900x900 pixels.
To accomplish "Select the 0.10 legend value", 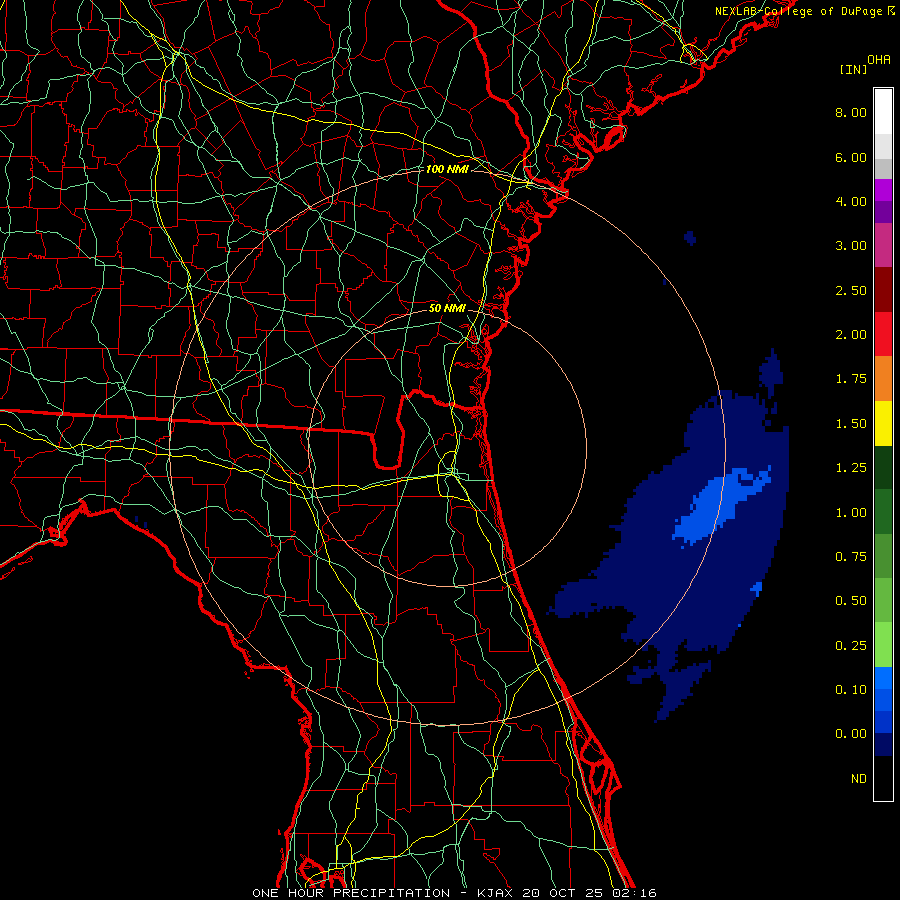I will (851, 690).
